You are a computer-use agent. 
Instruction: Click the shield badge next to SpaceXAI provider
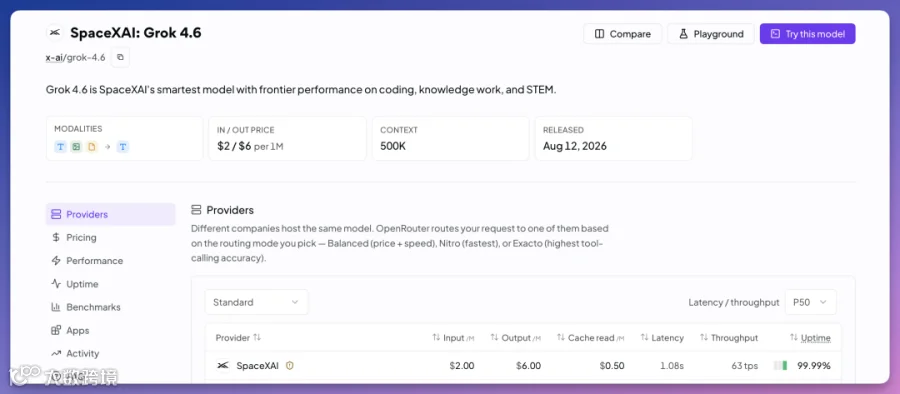[x=290, y=365]
